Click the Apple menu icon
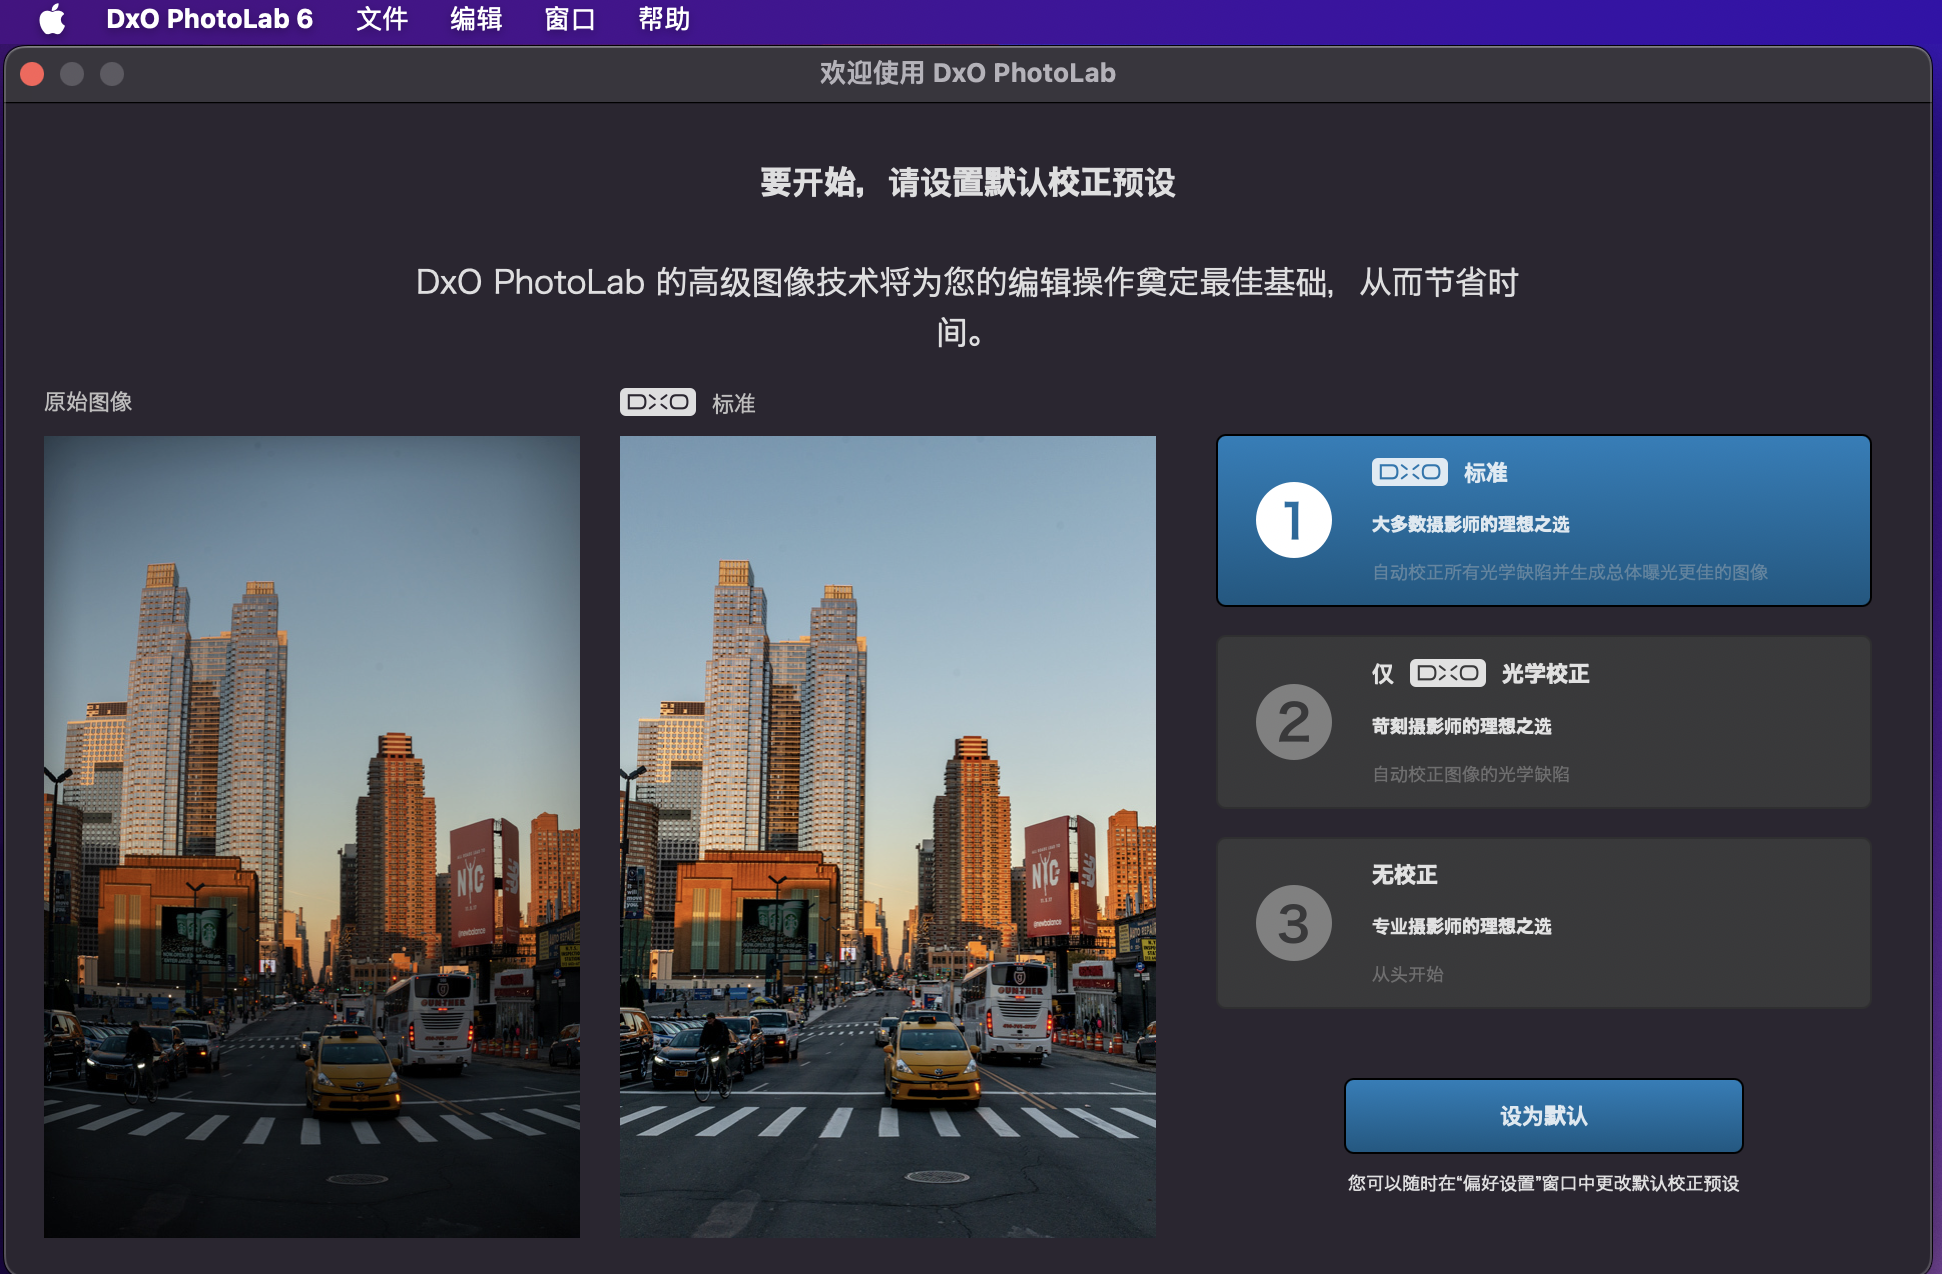This screenshot has width=1942, height=1274. tap(52, 19)
